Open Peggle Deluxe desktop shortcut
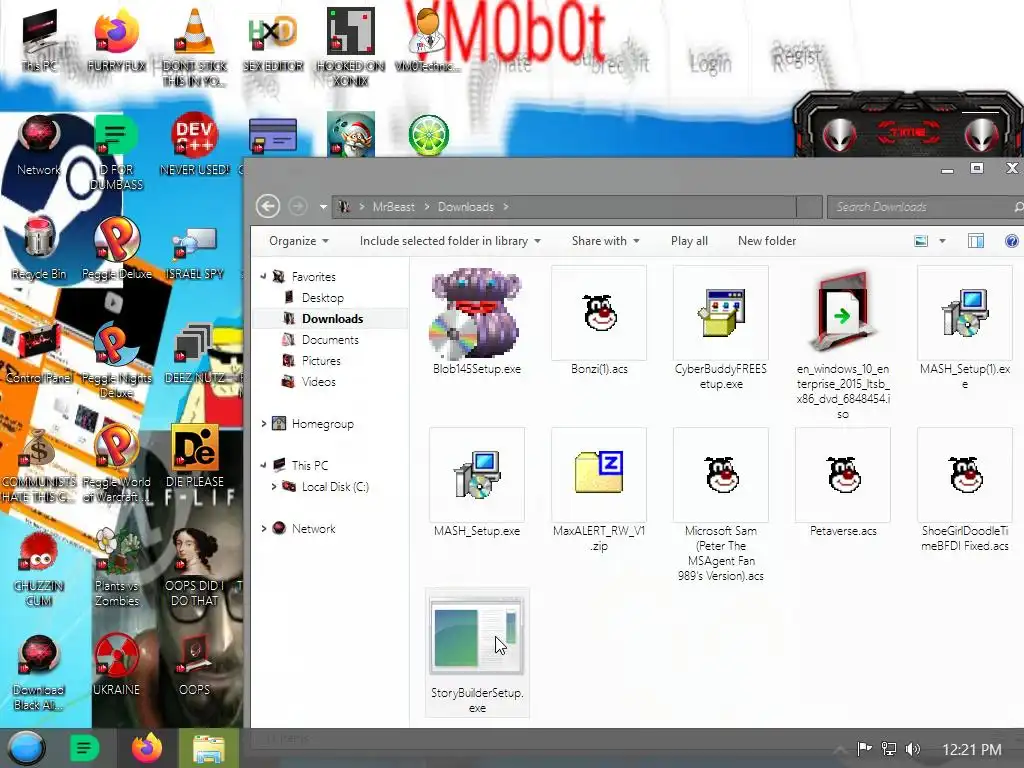This screenshot has width=1024, height=768. coord(117,249)
